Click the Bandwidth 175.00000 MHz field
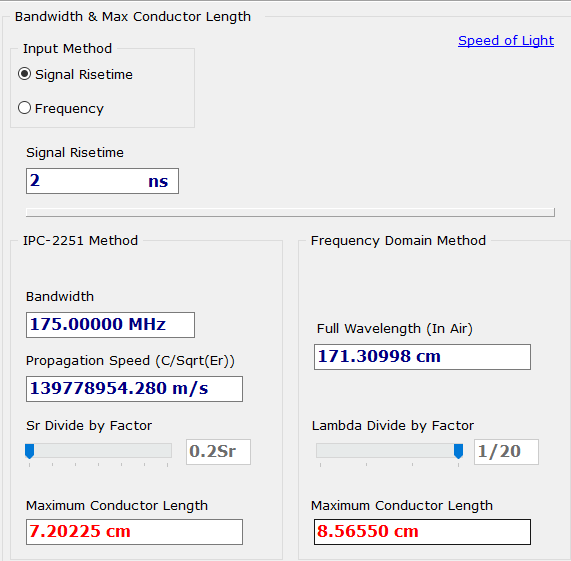This screenshot has width=571, height=561. (x=110, y=325)
